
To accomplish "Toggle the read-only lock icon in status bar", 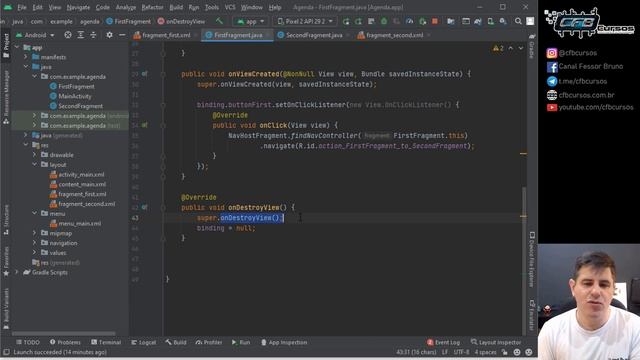I will [504, 352].
